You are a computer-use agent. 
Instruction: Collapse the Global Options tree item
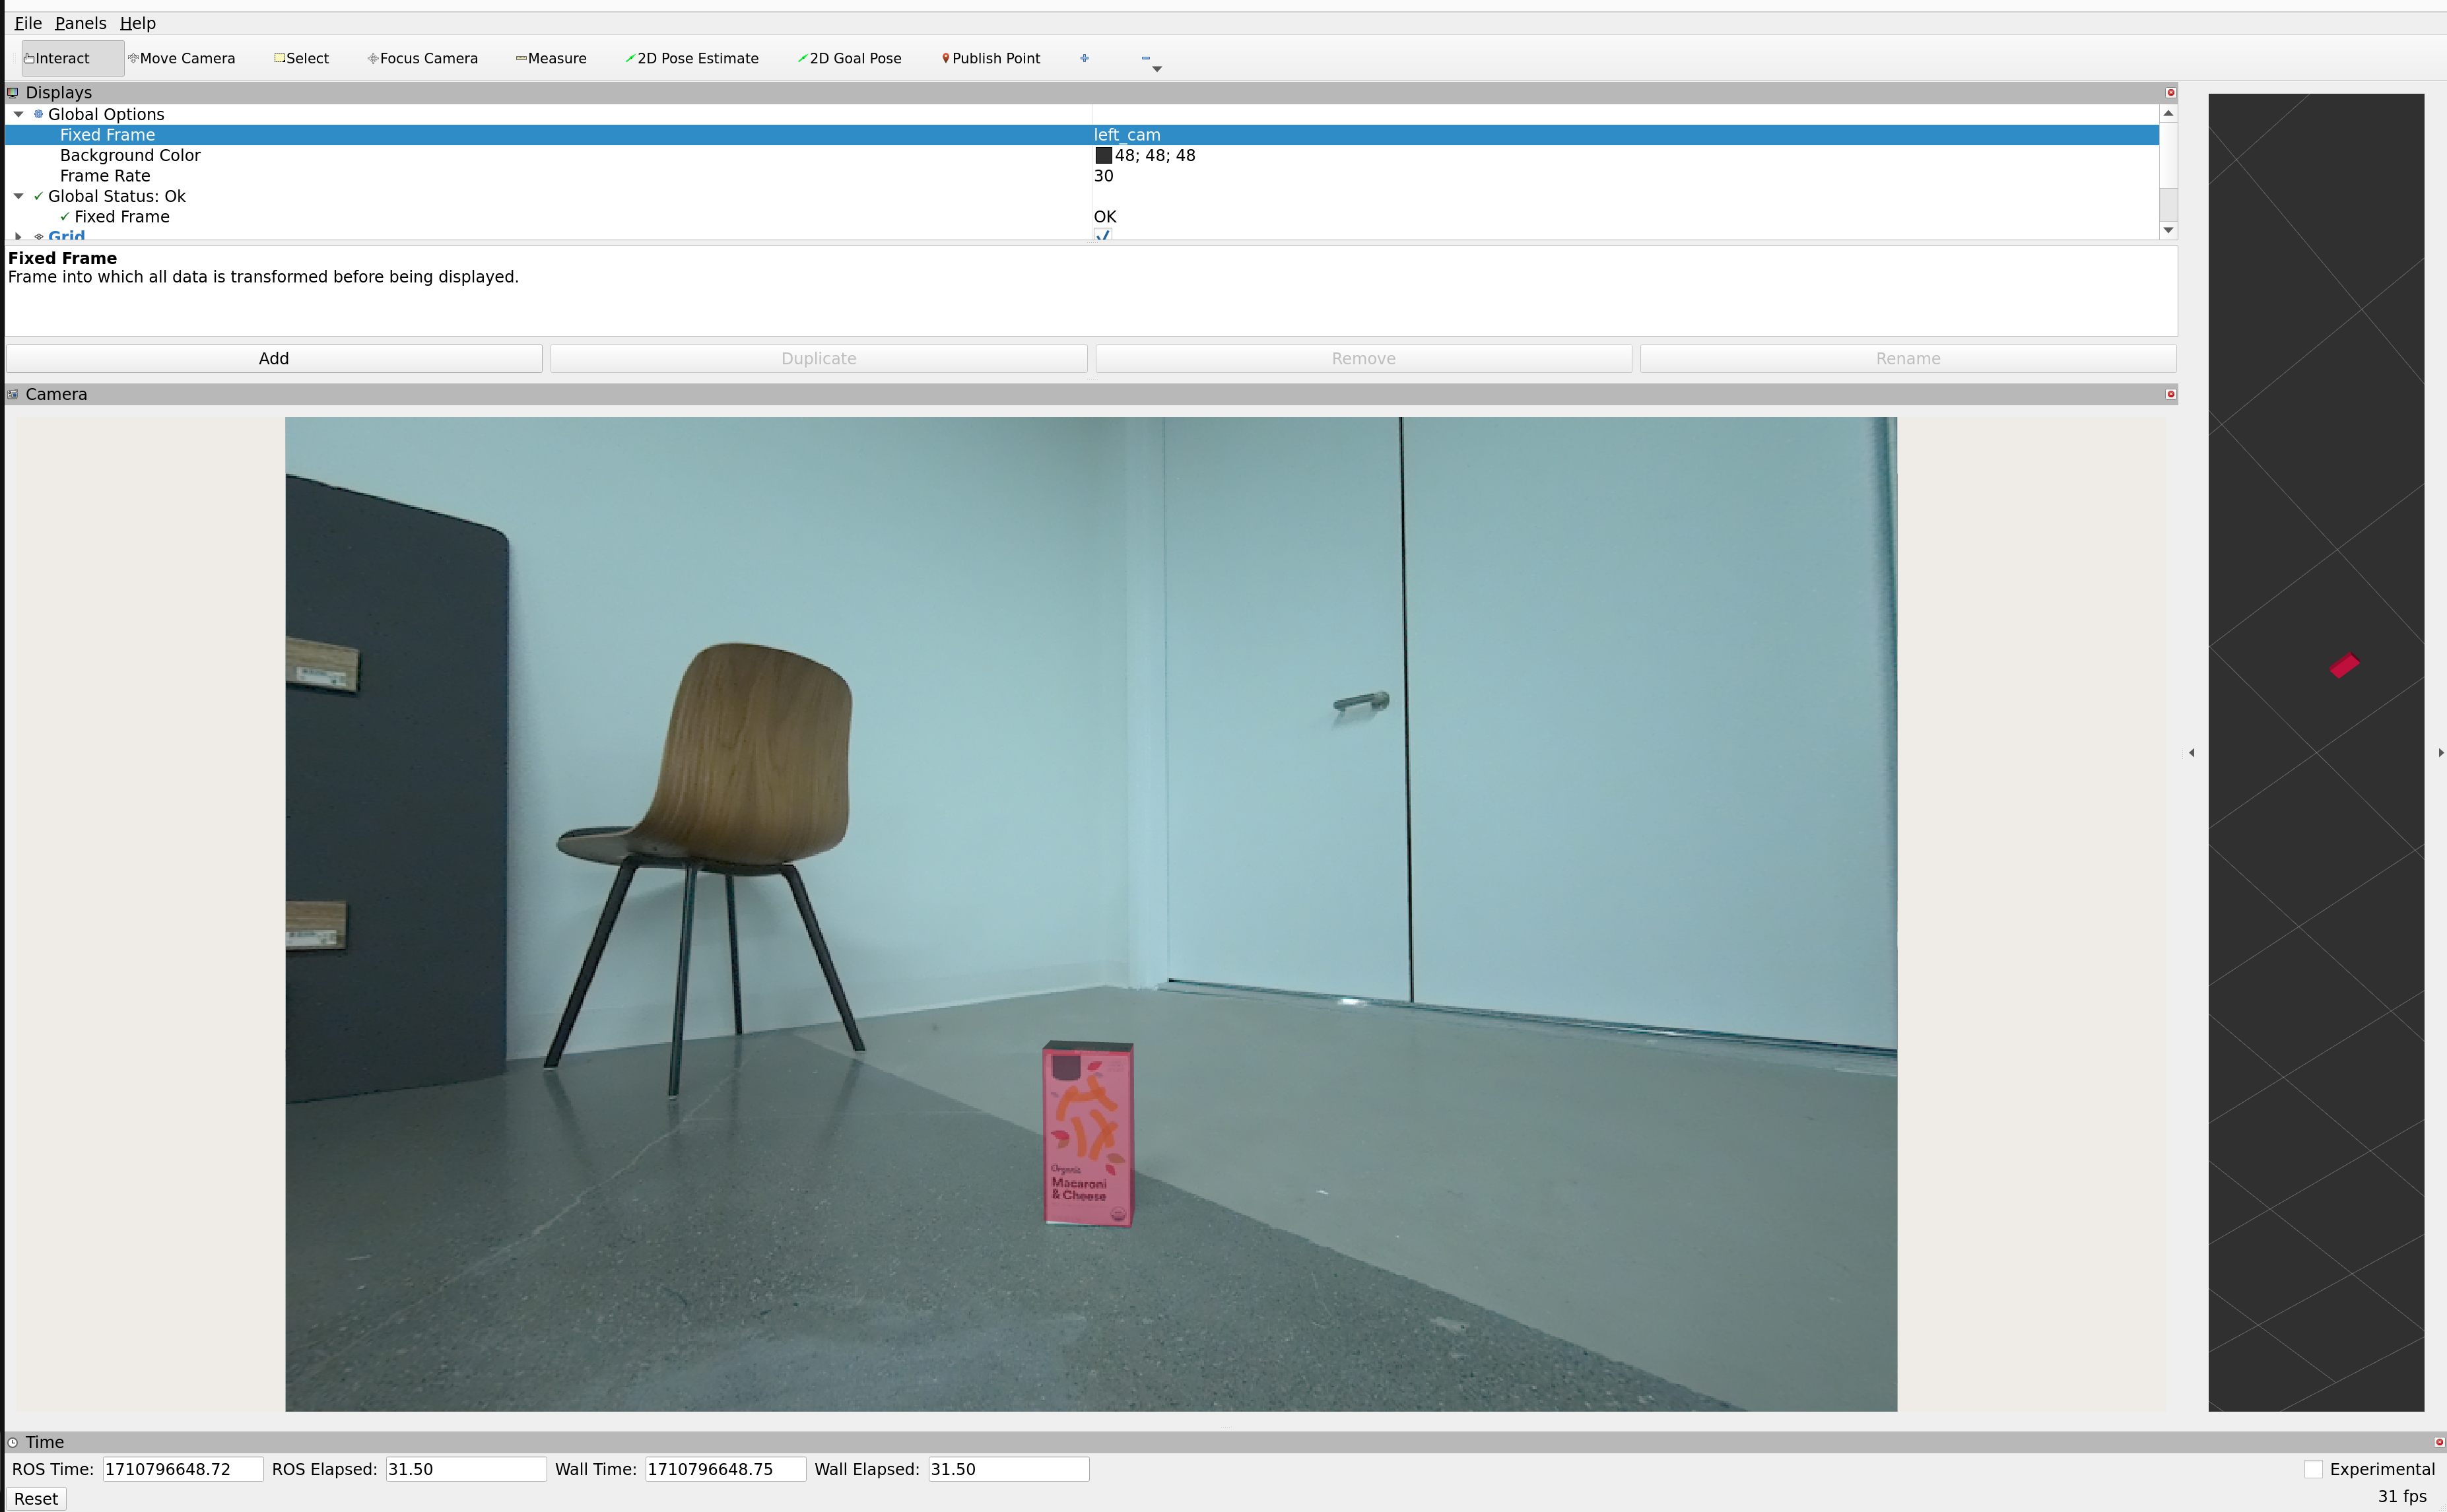coord(18,114)
